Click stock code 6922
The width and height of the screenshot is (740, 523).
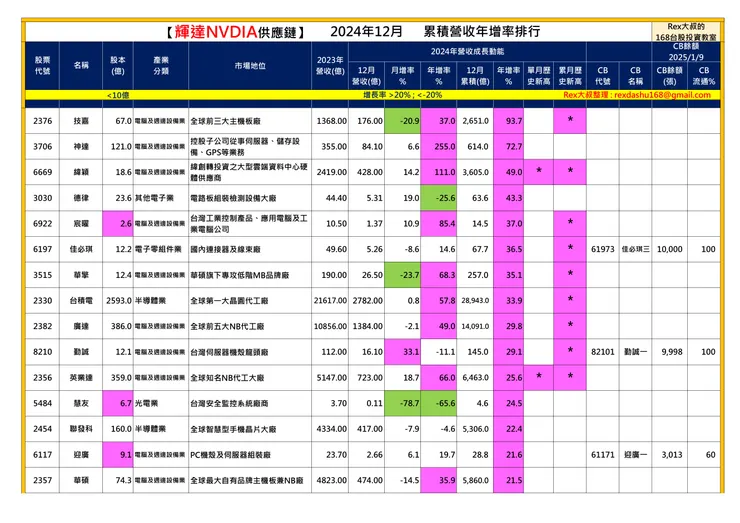tap(42, 223)
